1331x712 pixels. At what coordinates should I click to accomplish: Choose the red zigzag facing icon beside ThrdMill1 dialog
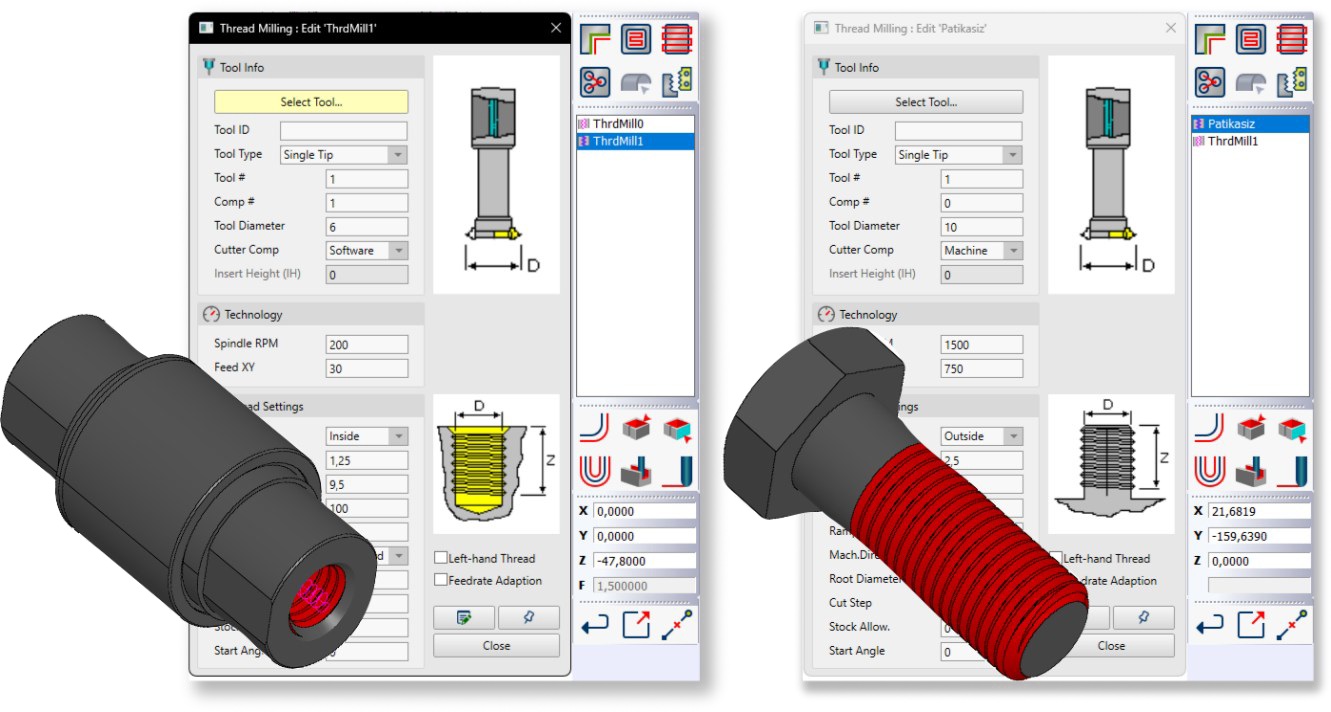(x=679, y=38)
